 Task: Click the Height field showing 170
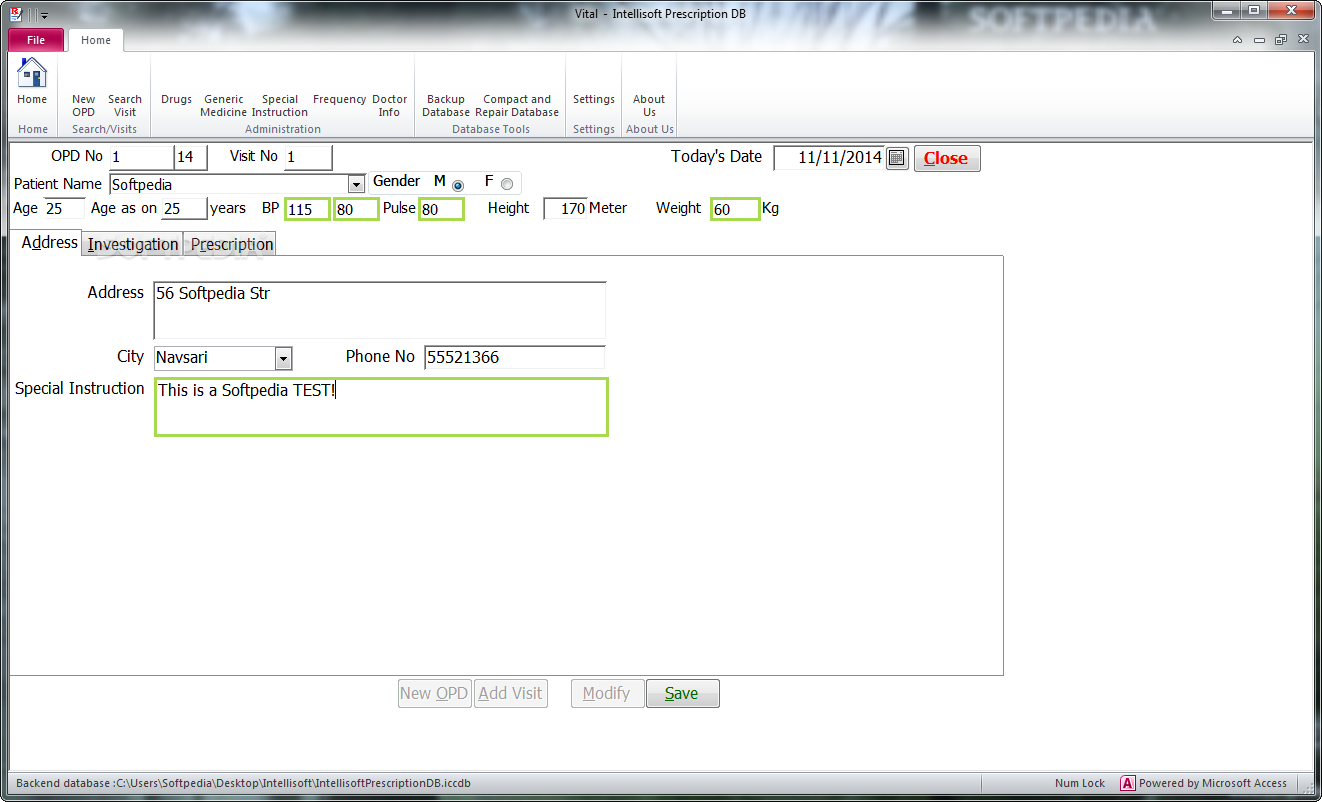coord(565,208)
